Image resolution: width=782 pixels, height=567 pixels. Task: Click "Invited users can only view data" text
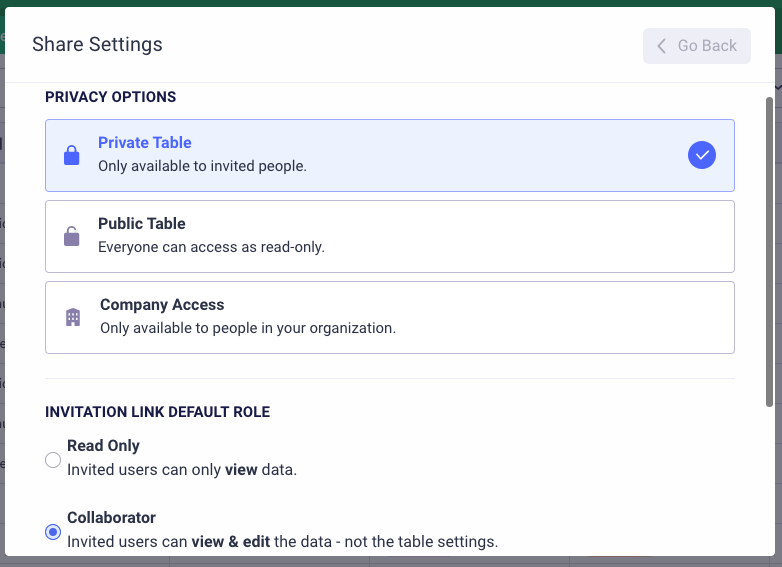coord(182,468)
